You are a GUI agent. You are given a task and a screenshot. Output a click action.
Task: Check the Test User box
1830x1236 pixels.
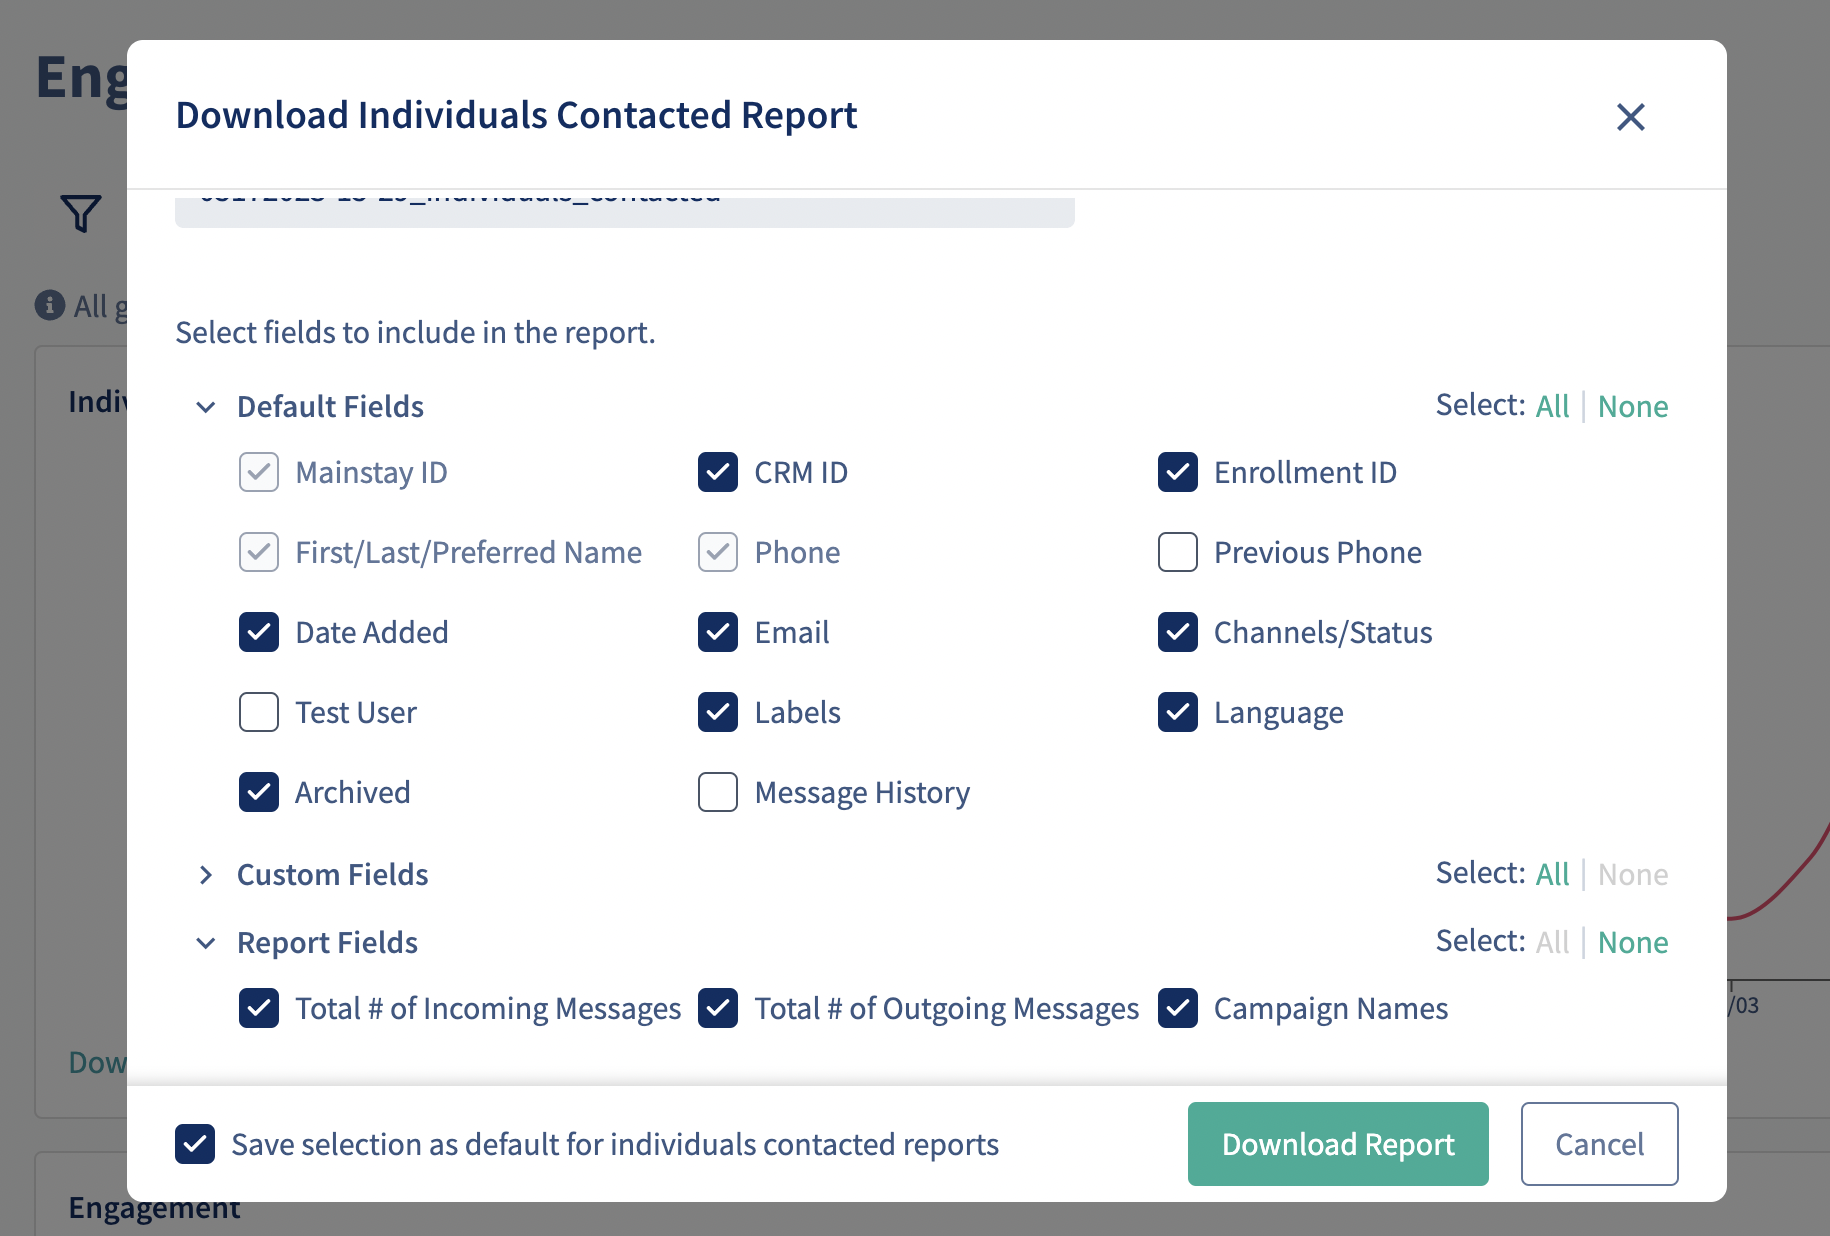click(259, 712)
